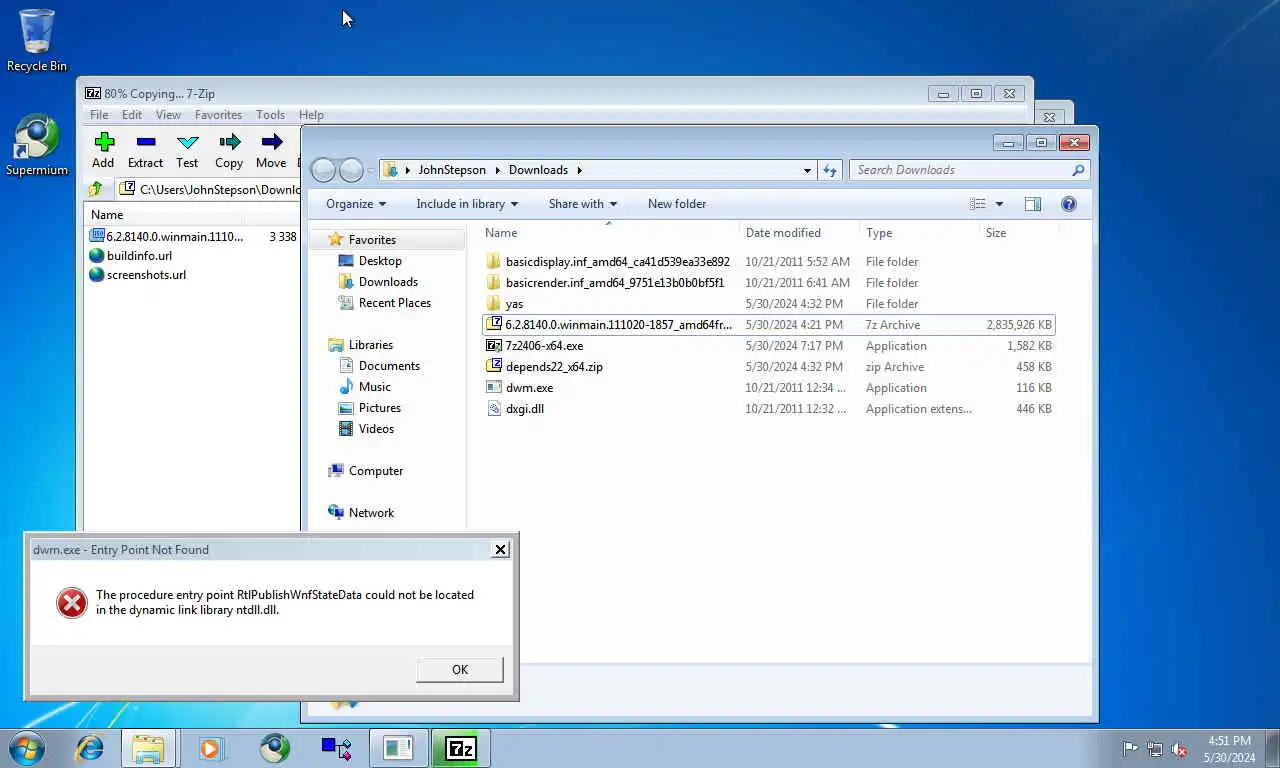
Task: Select the basicrender.inf_amd64 folder
Action: 614,283
